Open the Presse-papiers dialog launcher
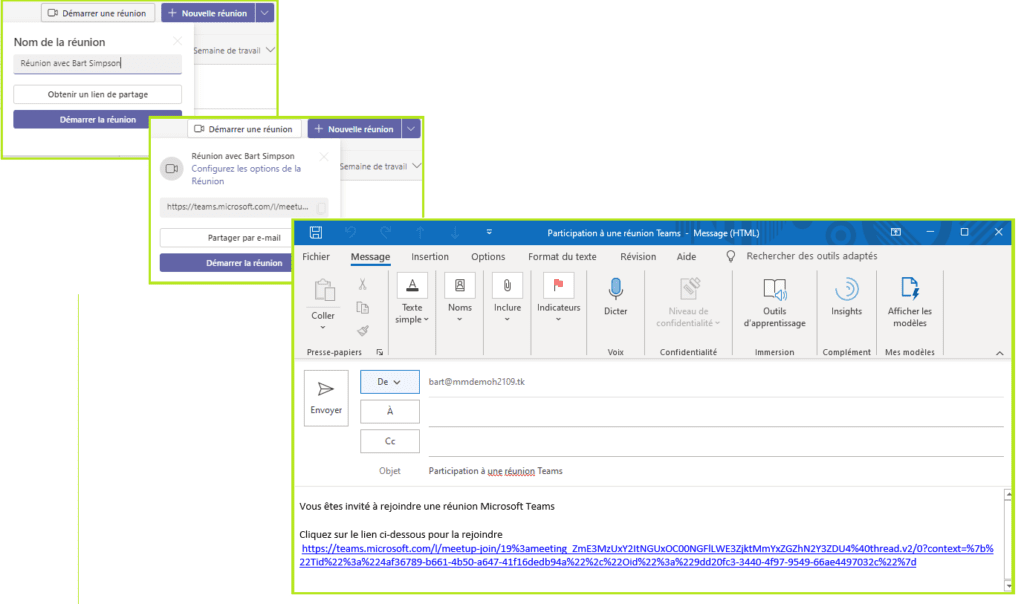The width and height of the screenshot is (1024, 604). [379, 352]
